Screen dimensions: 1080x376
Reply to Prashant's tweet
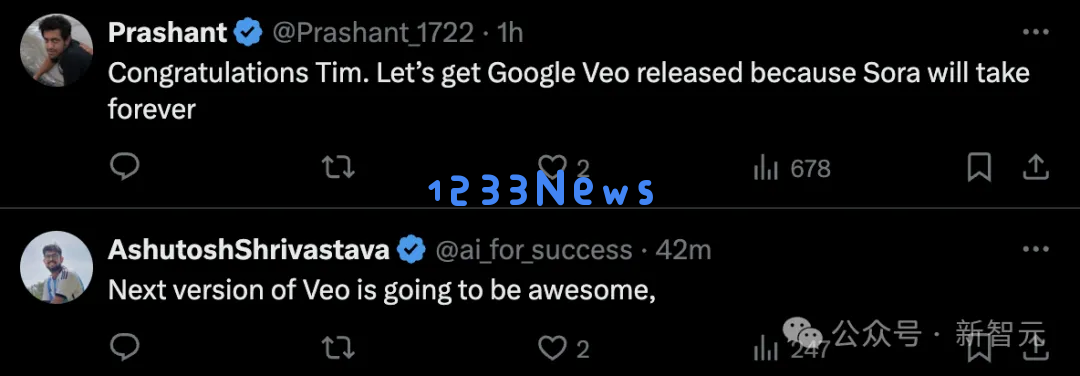click(x=125, y=167)
